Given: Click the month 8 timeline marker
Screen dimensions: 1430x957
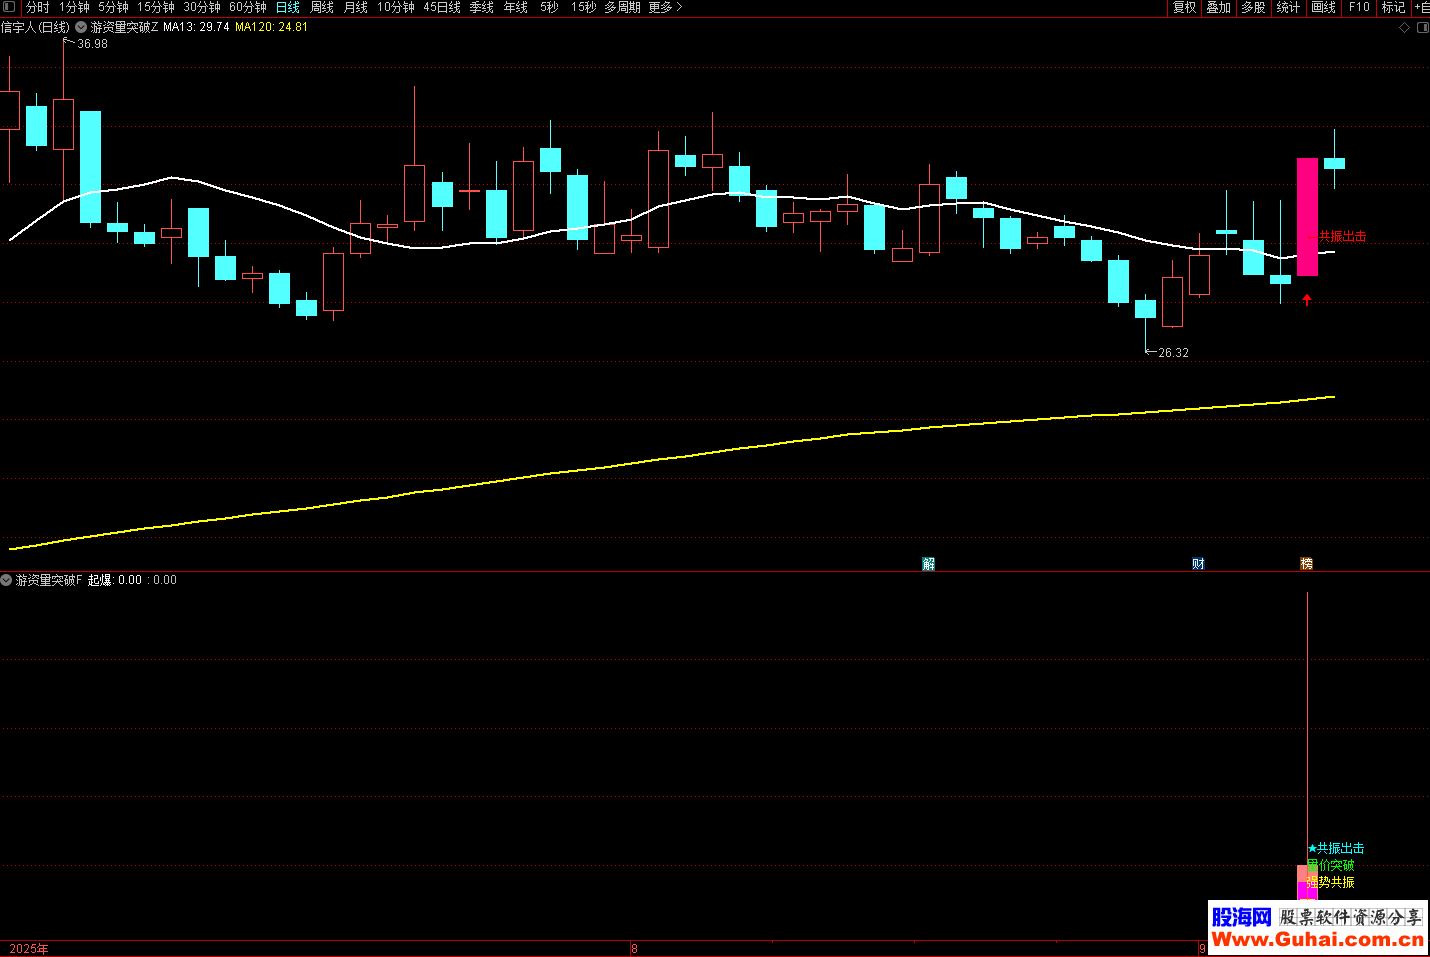Looking at the screenshot, I should (x=634, y=949).
